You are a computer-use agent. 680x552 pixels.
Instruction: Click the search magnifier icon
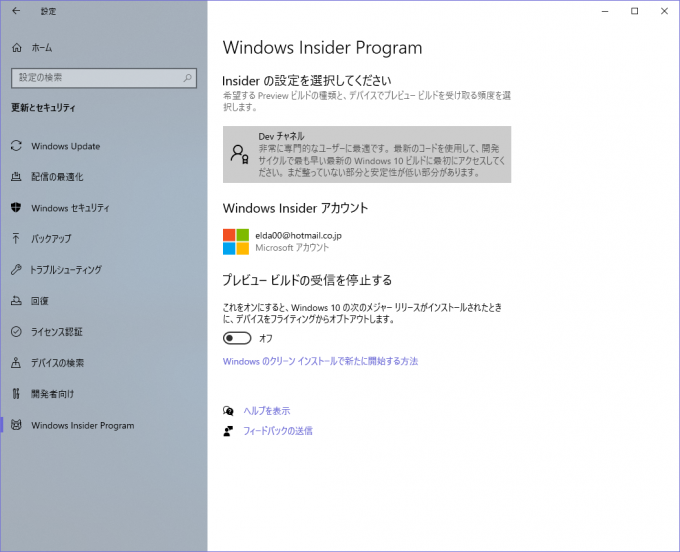pyautogui.click(x=187, y=78)
